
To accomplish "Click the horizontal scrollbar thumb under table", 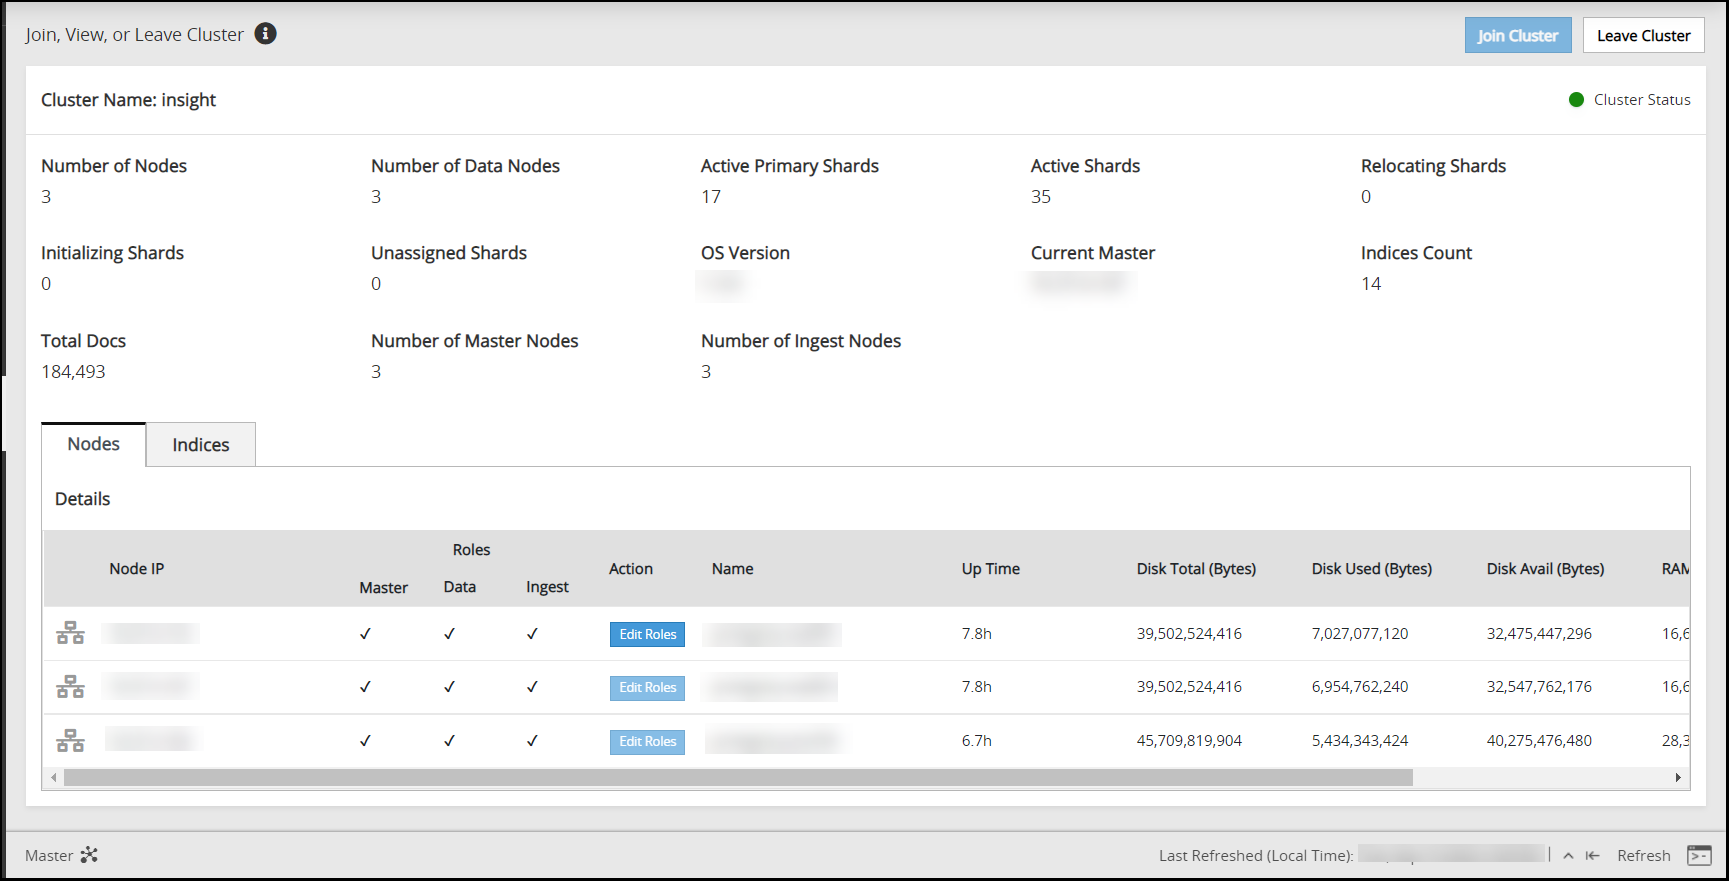I will pyautogui.click(x=738, y=778).
